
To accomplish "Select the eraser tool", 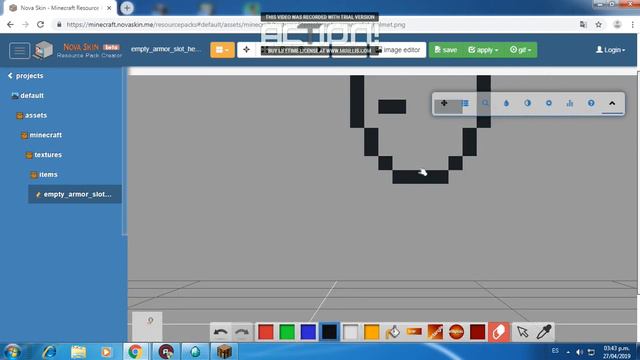I will [499, 332].
